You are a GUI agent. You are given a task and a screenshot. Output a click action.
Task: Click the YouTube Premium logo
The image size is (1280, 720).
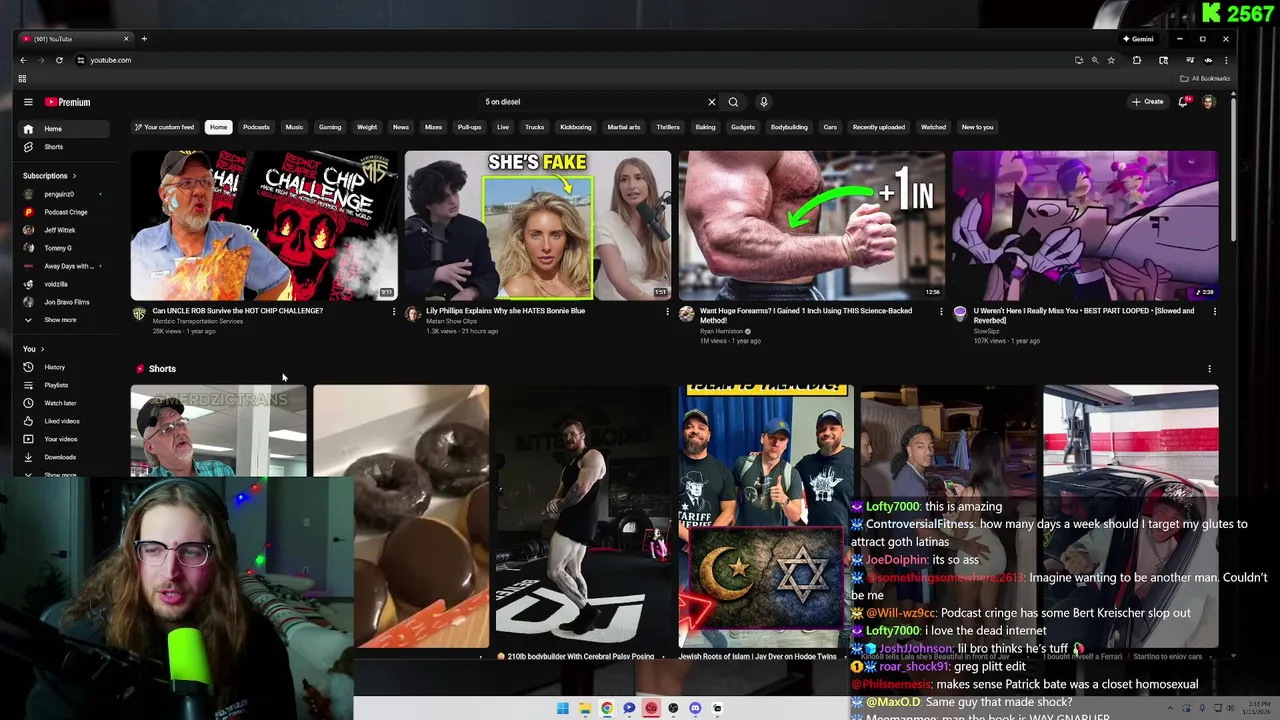(x=67, y=102)
